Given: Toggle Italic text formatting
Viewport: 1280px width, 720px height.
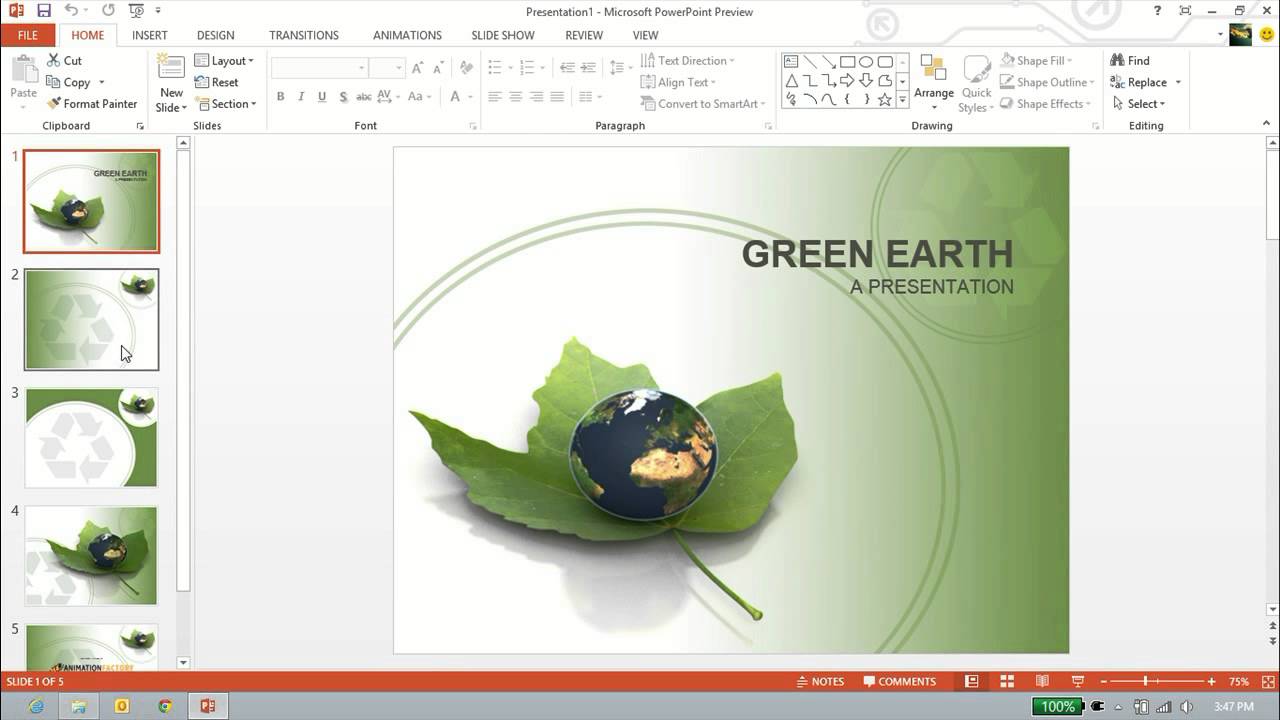Looking at the screenshot, I should pos(301,97).
